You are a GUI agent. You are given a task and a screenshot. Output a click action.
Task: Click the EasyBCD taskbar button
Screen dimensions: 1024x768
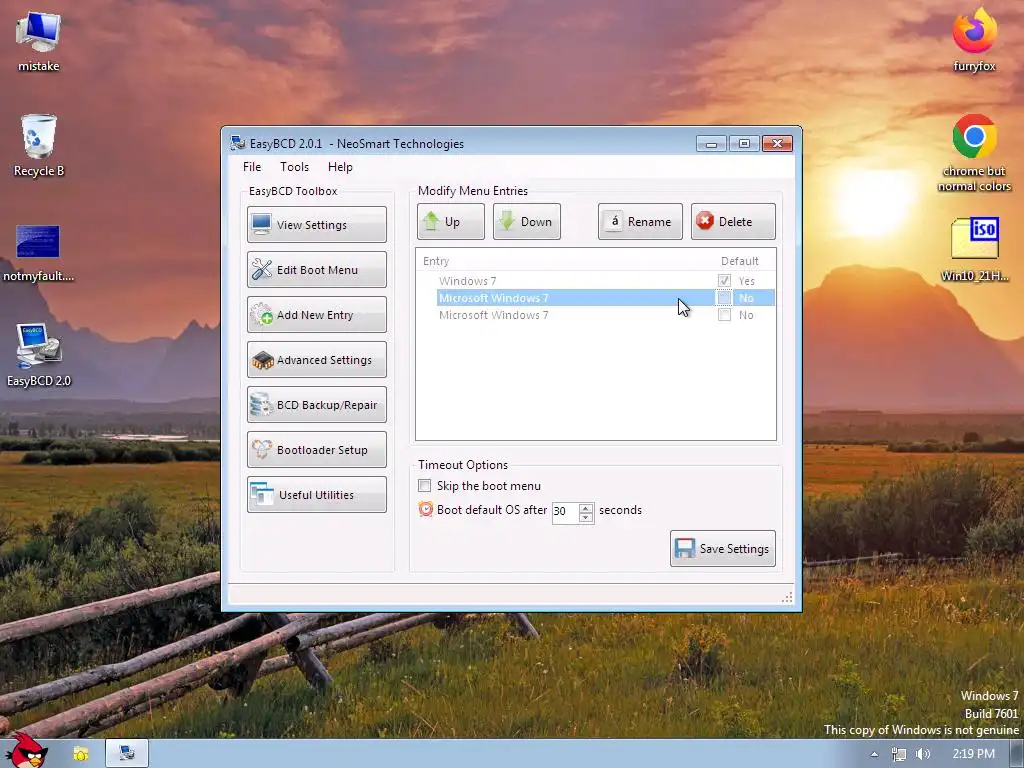[127, 754]
